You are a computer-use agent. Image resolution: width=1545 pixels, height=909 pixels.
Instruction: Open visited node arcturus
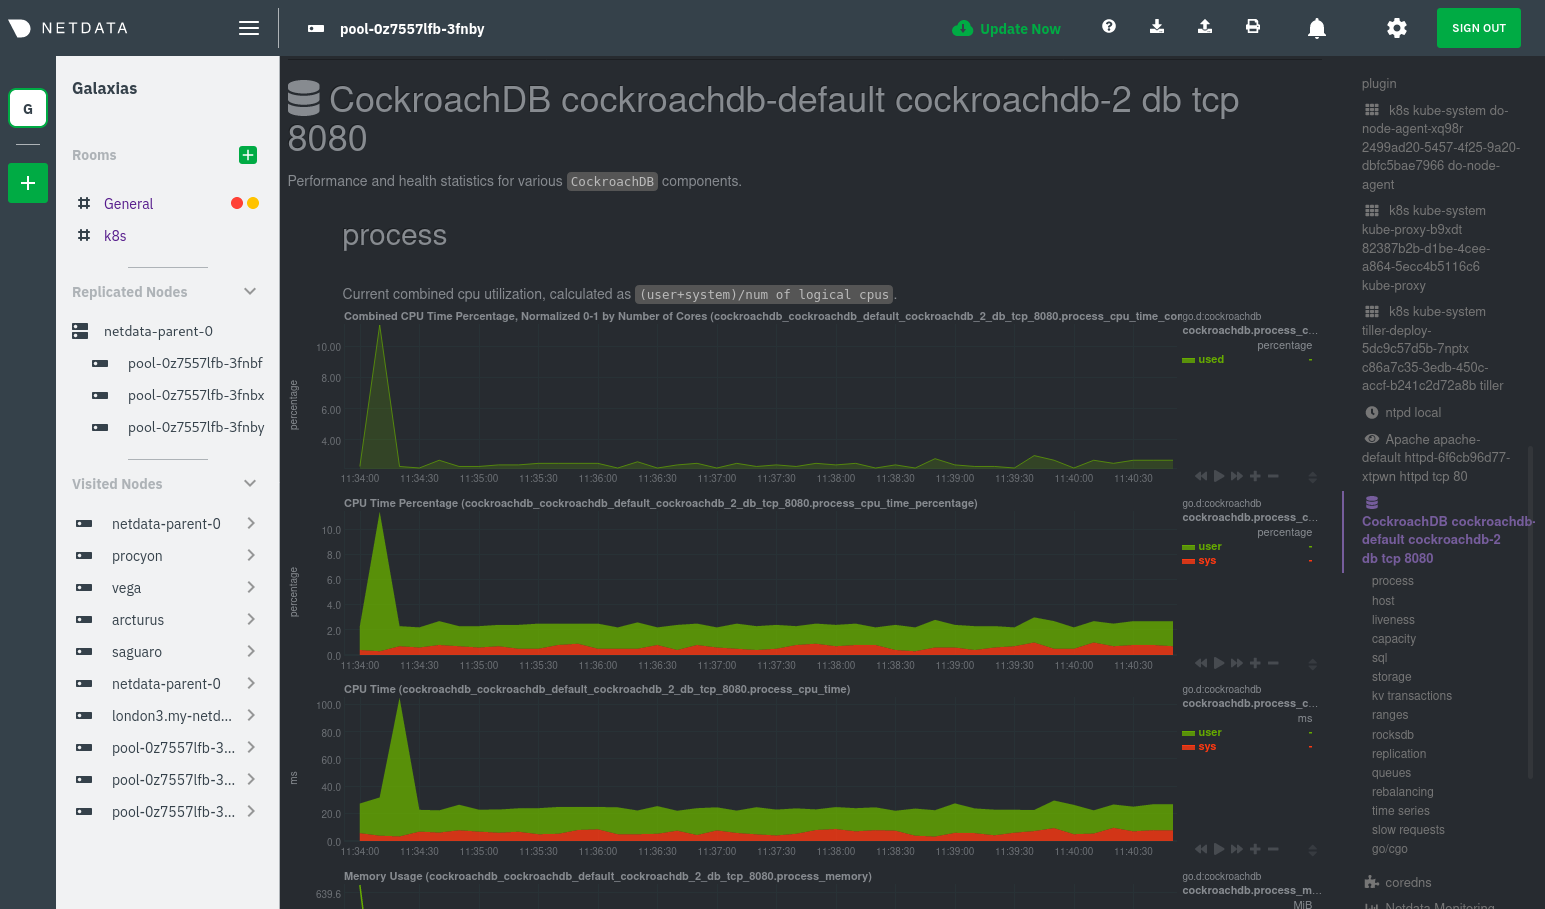(138, 620)
